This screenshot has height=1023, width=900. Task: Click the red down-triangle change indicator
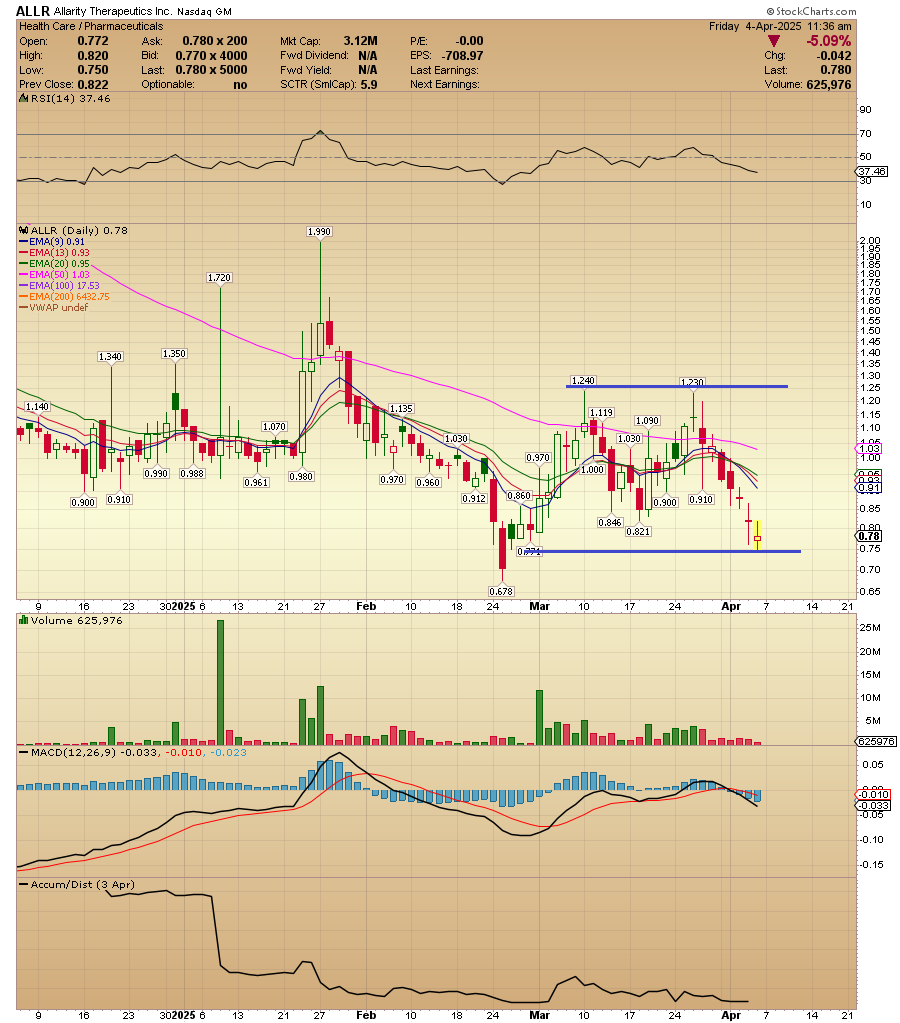pos(774,41)
